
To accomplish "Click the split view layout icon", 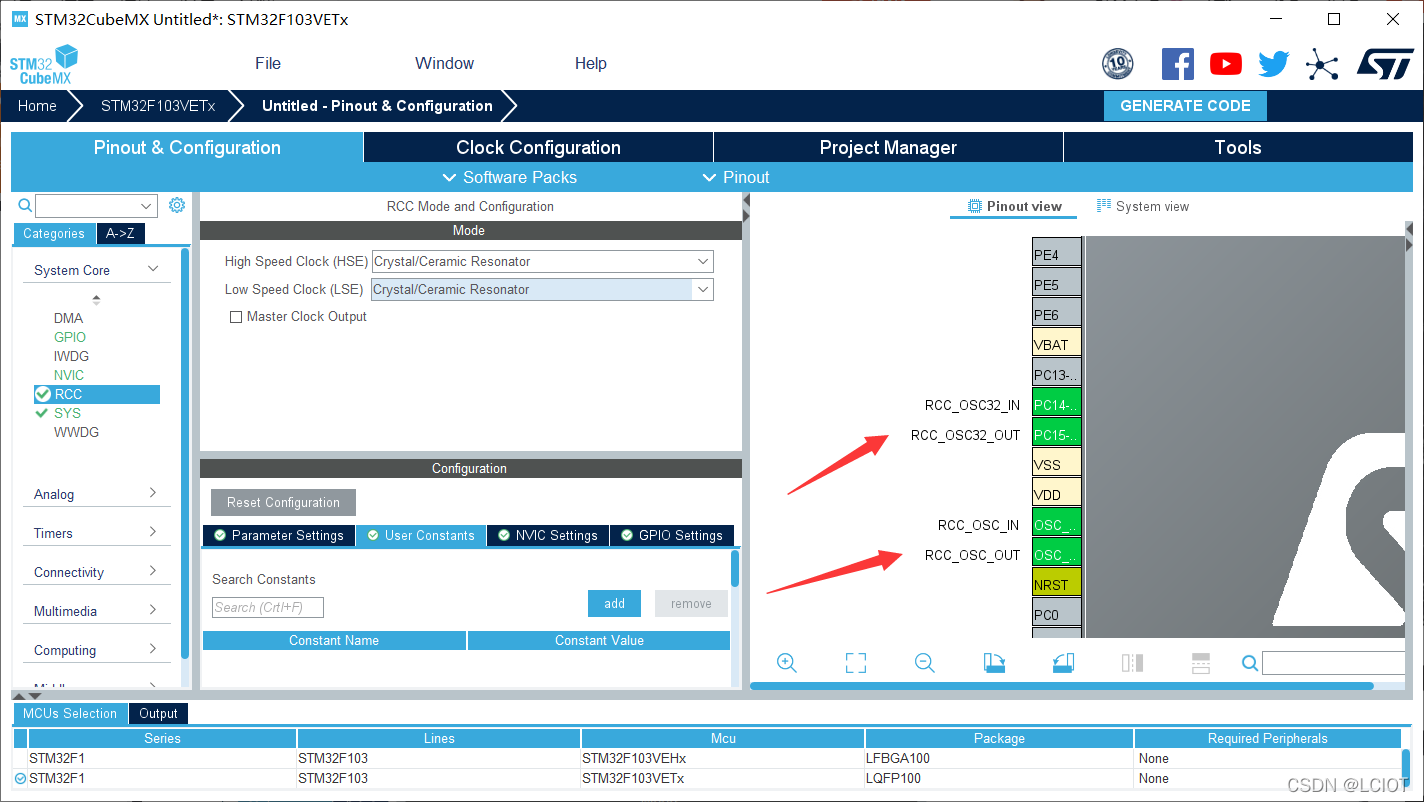I will coord(1201,663).
